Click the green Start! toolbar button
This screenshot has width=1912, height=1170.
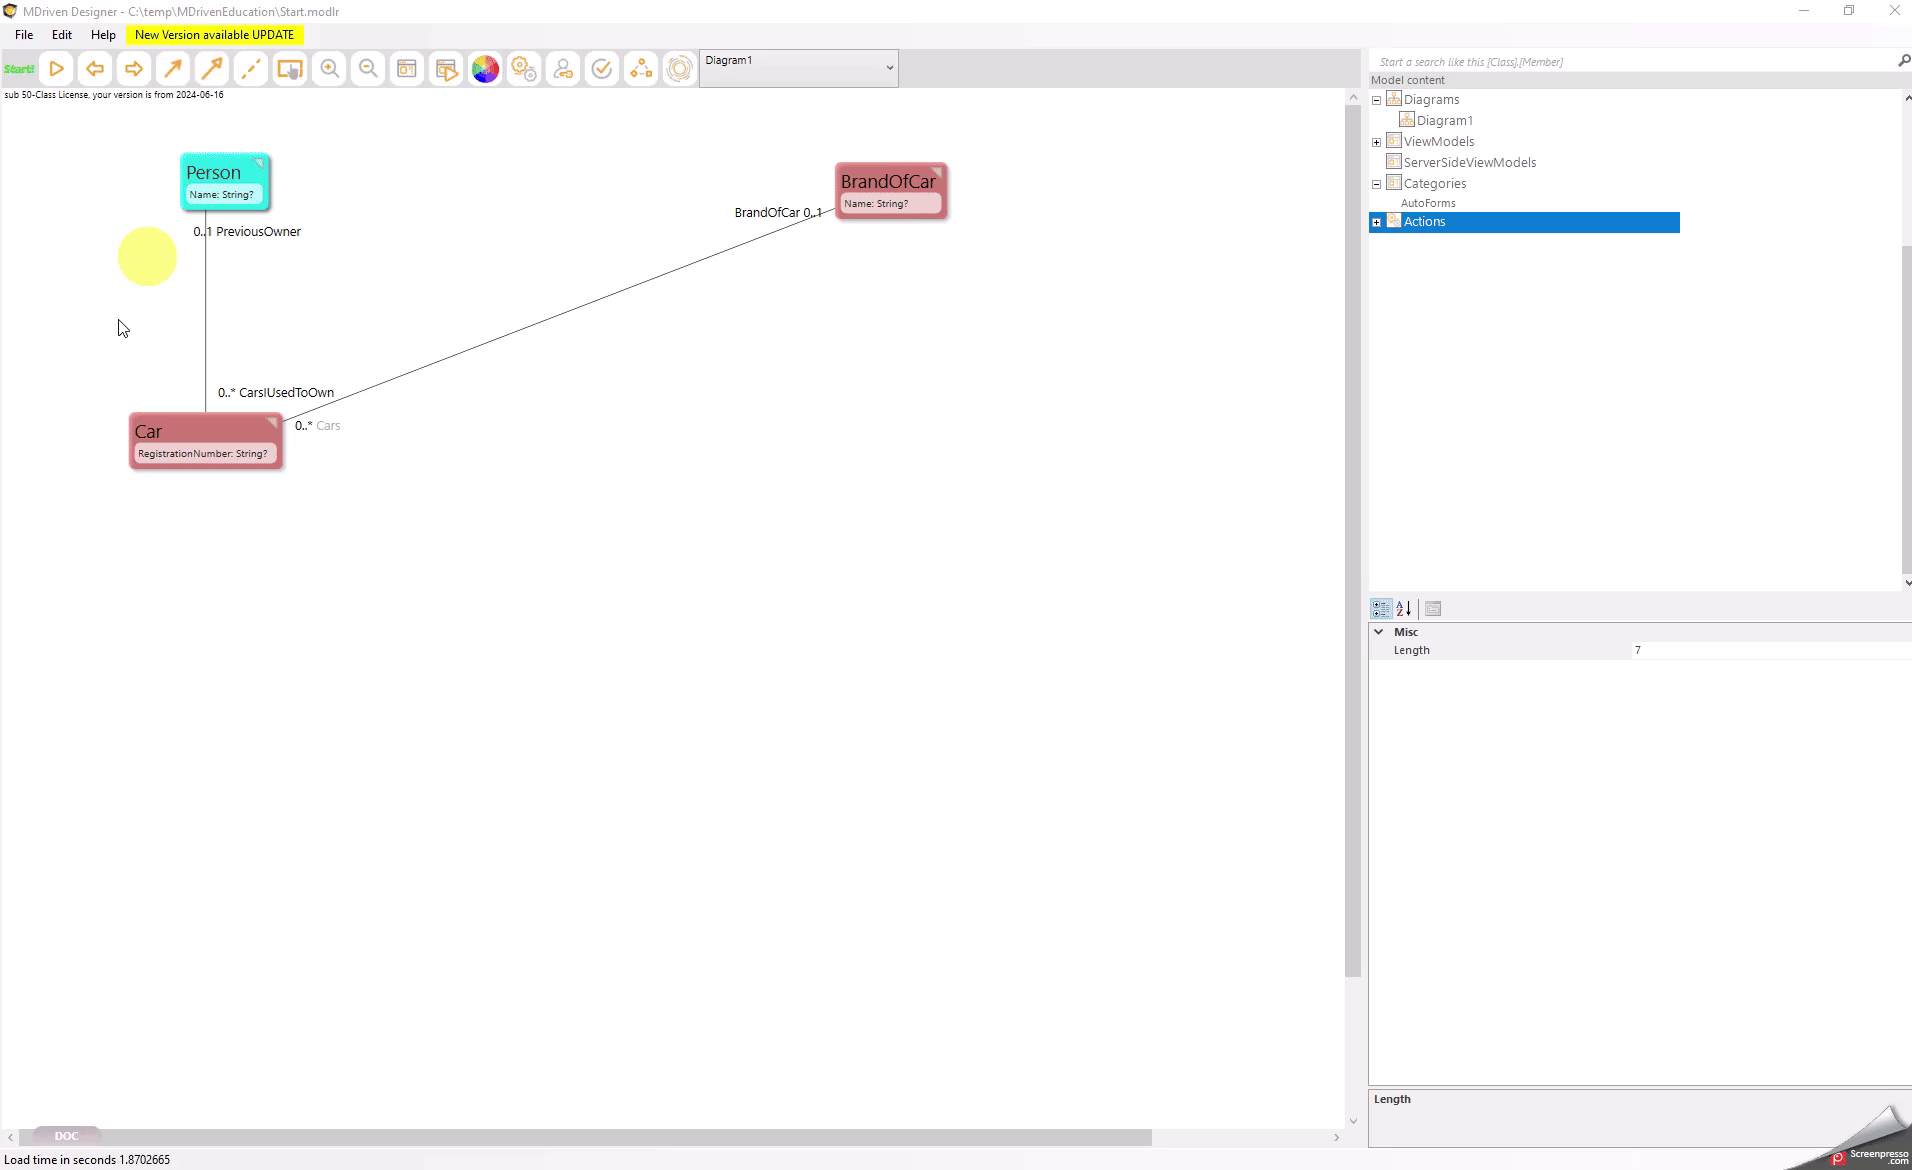pos(19,69)
